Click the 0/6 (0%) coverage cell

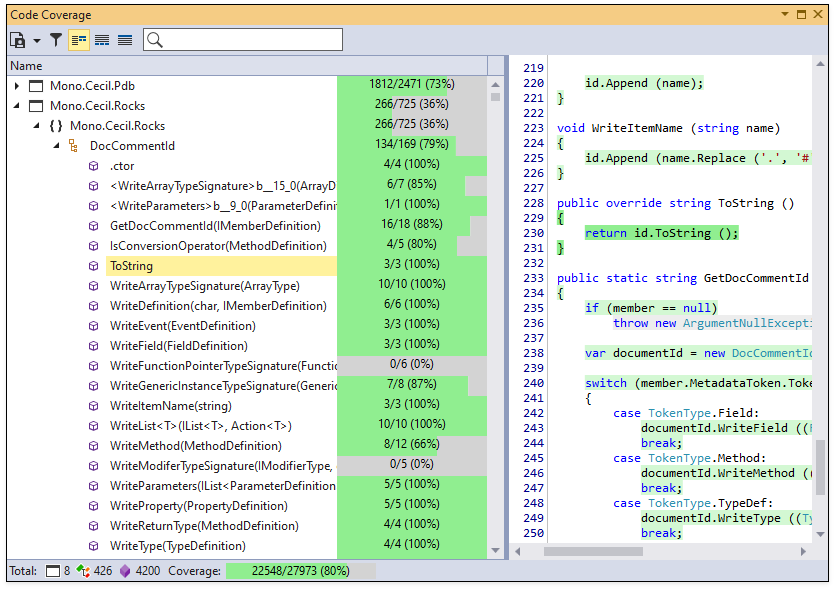412,364
